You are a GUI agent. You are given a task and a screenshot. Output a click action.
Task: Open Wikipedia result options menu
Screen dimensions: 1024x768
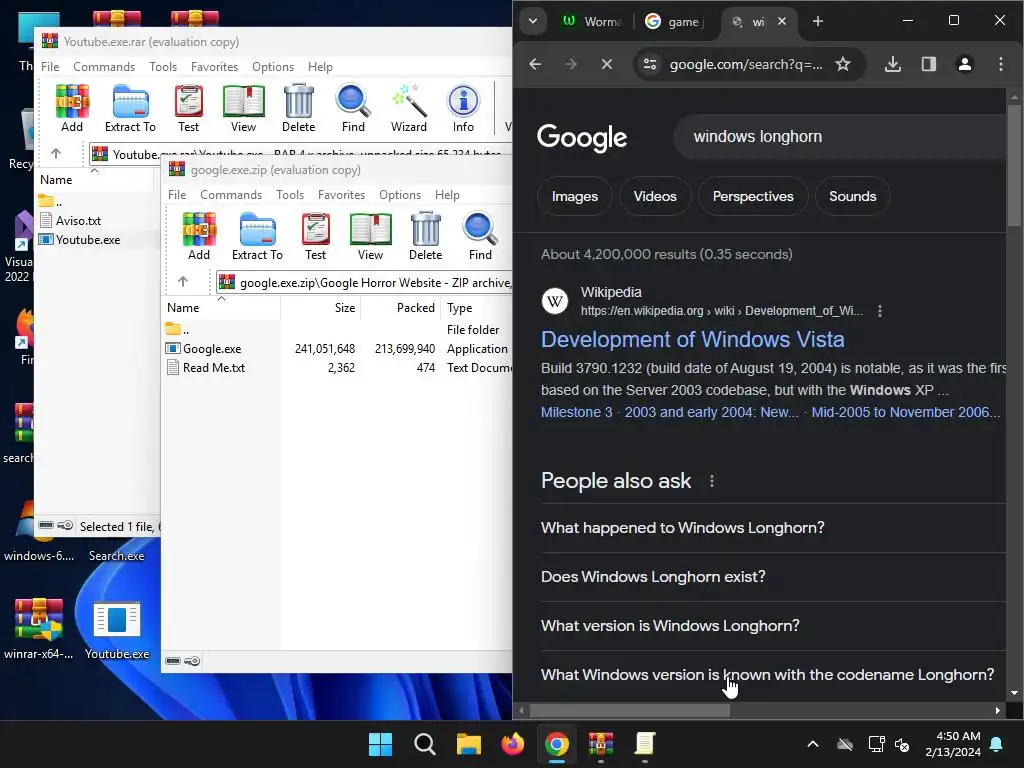coord(880,311)
